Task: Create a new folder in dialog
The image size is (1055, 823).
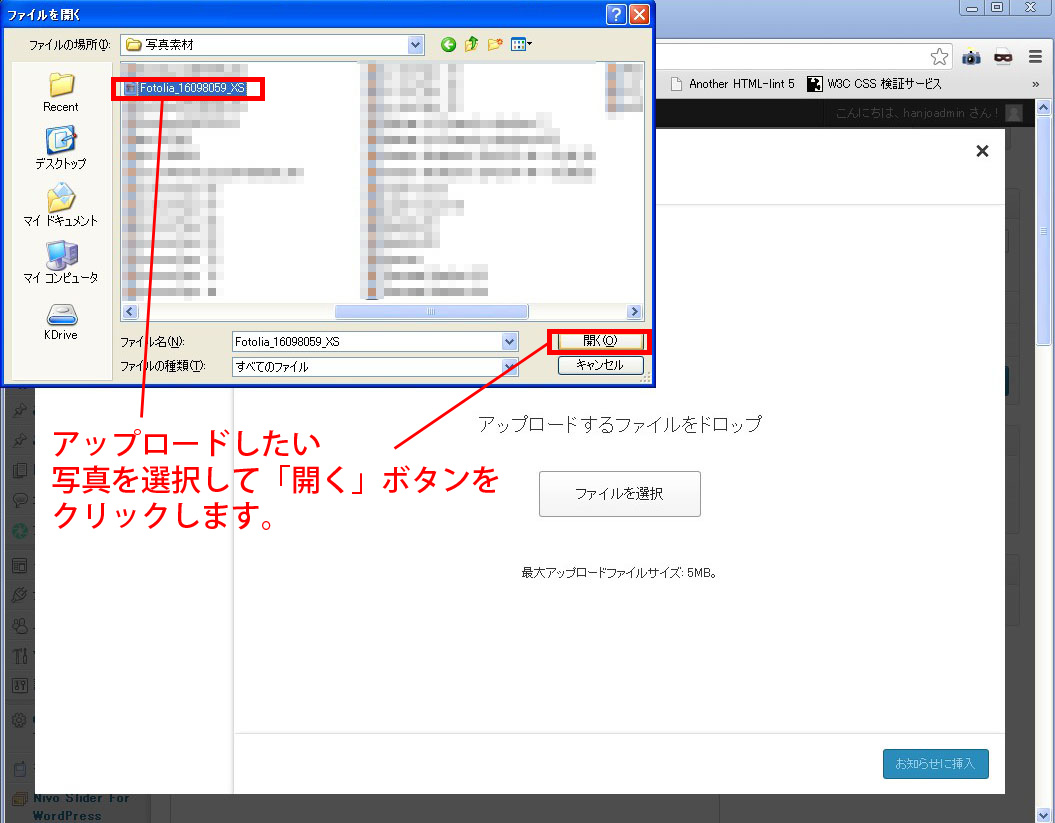Action: click(x=494, y=44)
